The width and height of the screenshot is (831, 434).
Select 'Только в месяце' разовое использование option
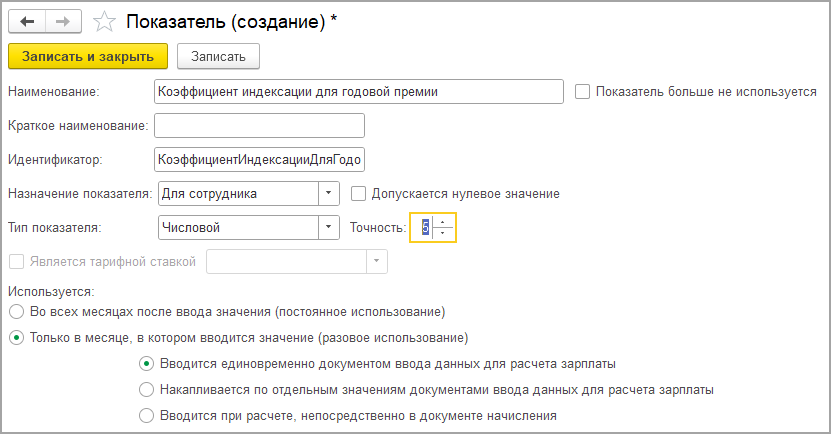(15, 337)
